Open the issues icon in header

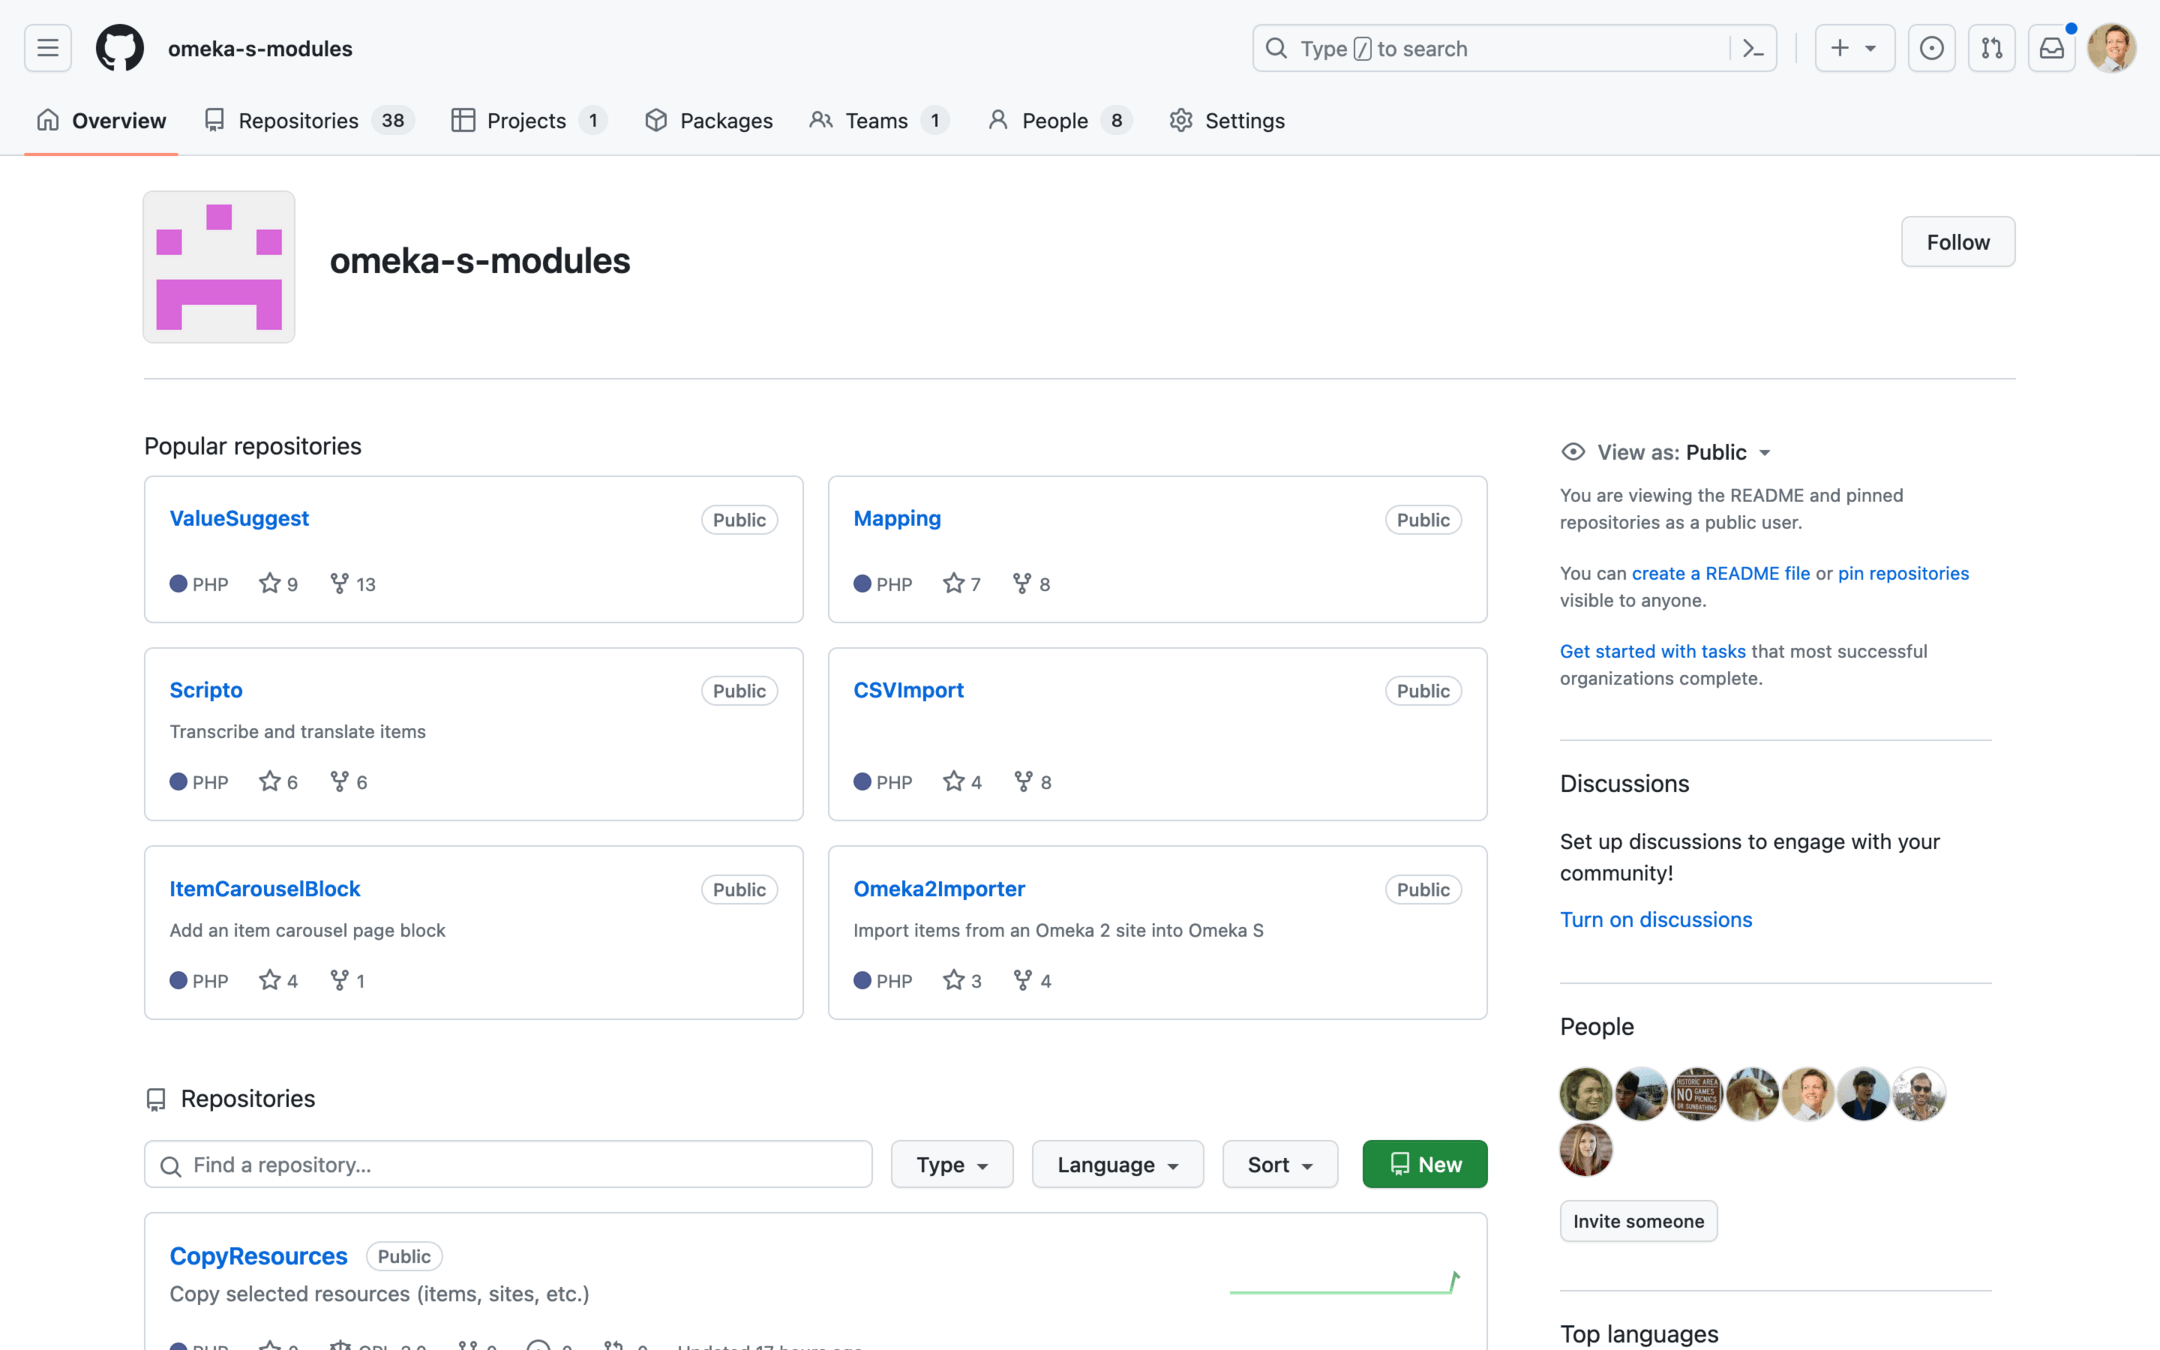pos(1931,48)
